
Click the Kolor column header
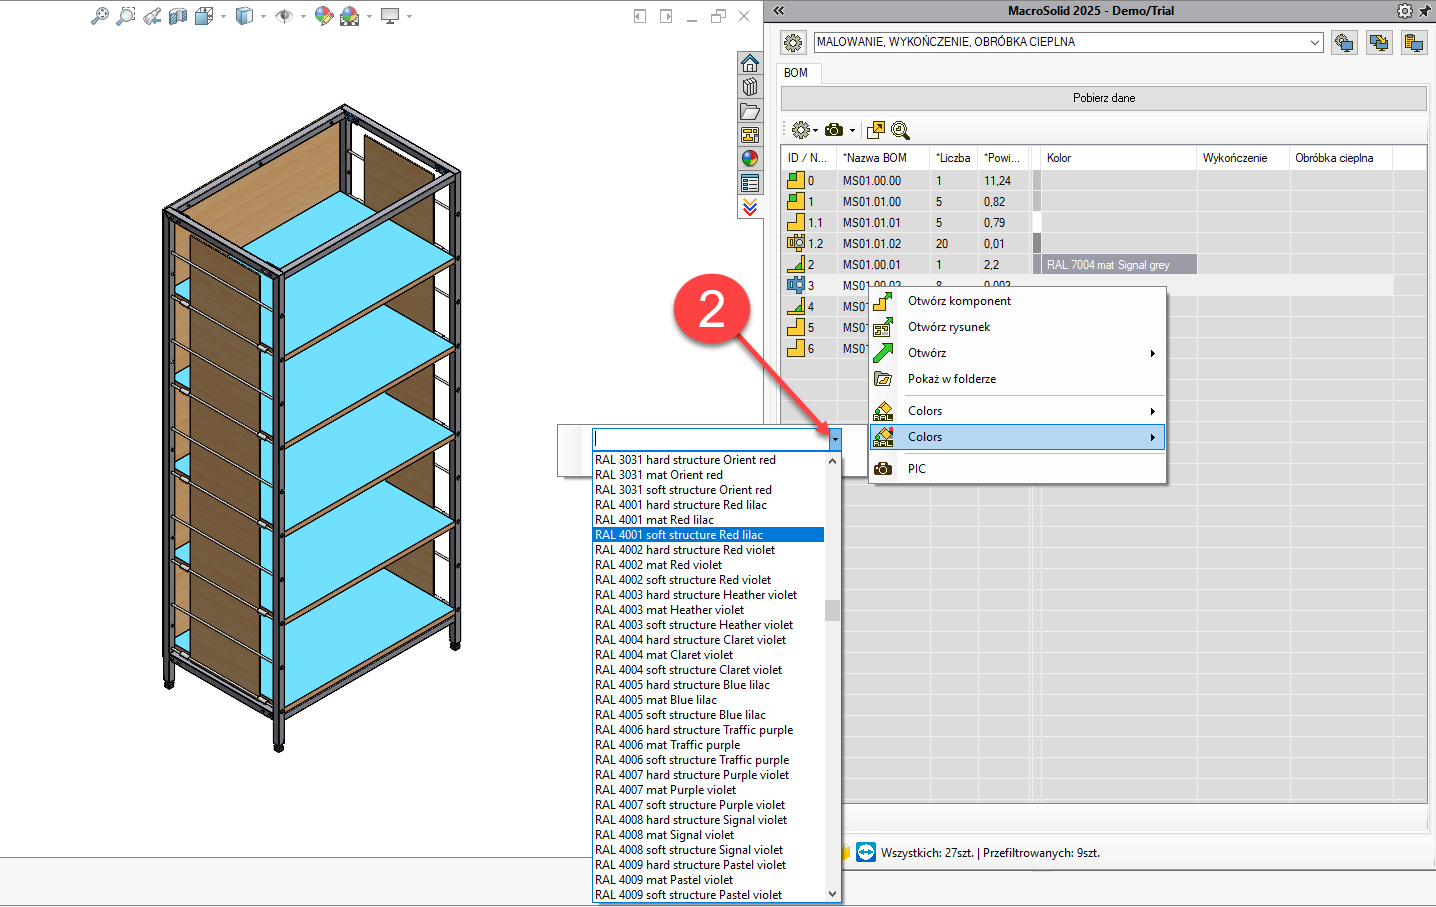pos(1118,158)
